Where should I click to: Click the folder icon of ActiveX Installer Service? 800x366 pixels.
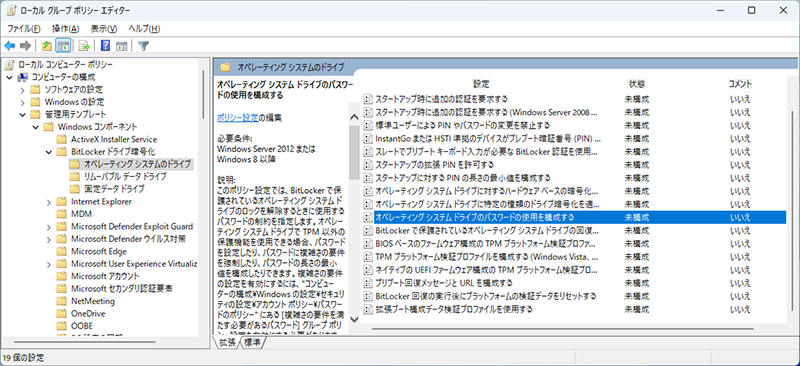click(62, 139)
